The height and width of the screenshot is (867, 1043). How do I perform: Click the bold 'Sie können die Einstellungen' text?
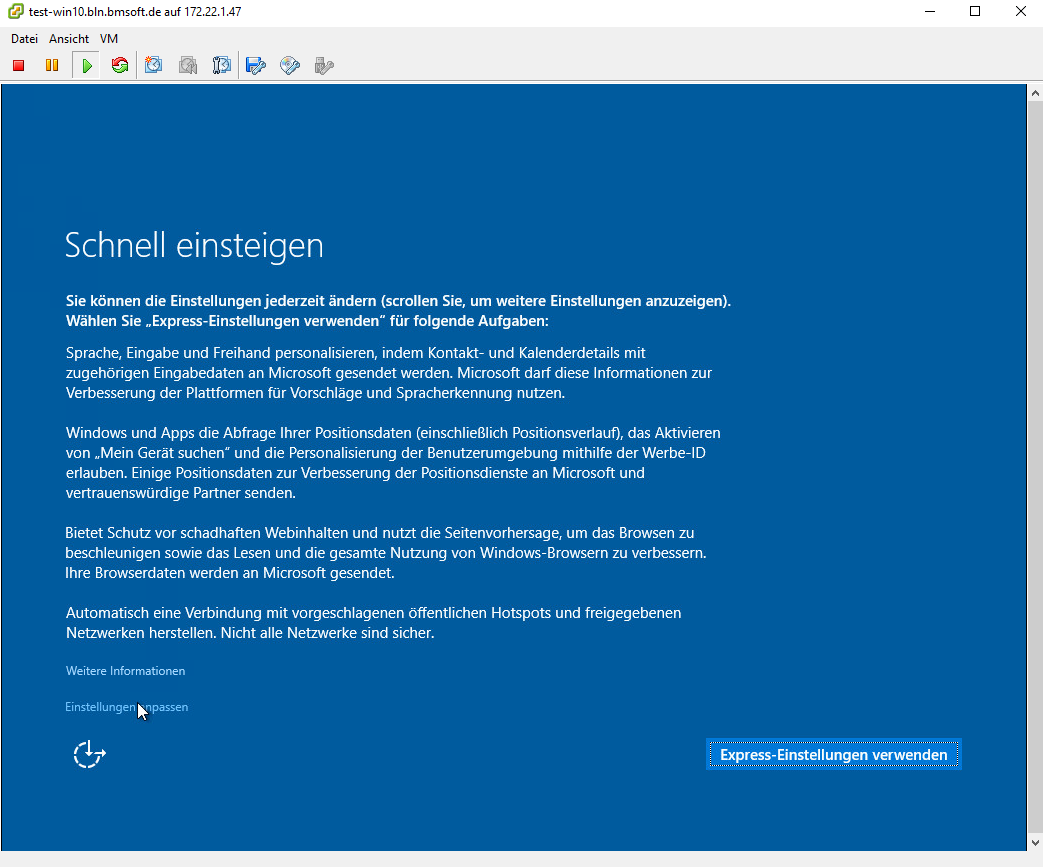pos(398,311)
